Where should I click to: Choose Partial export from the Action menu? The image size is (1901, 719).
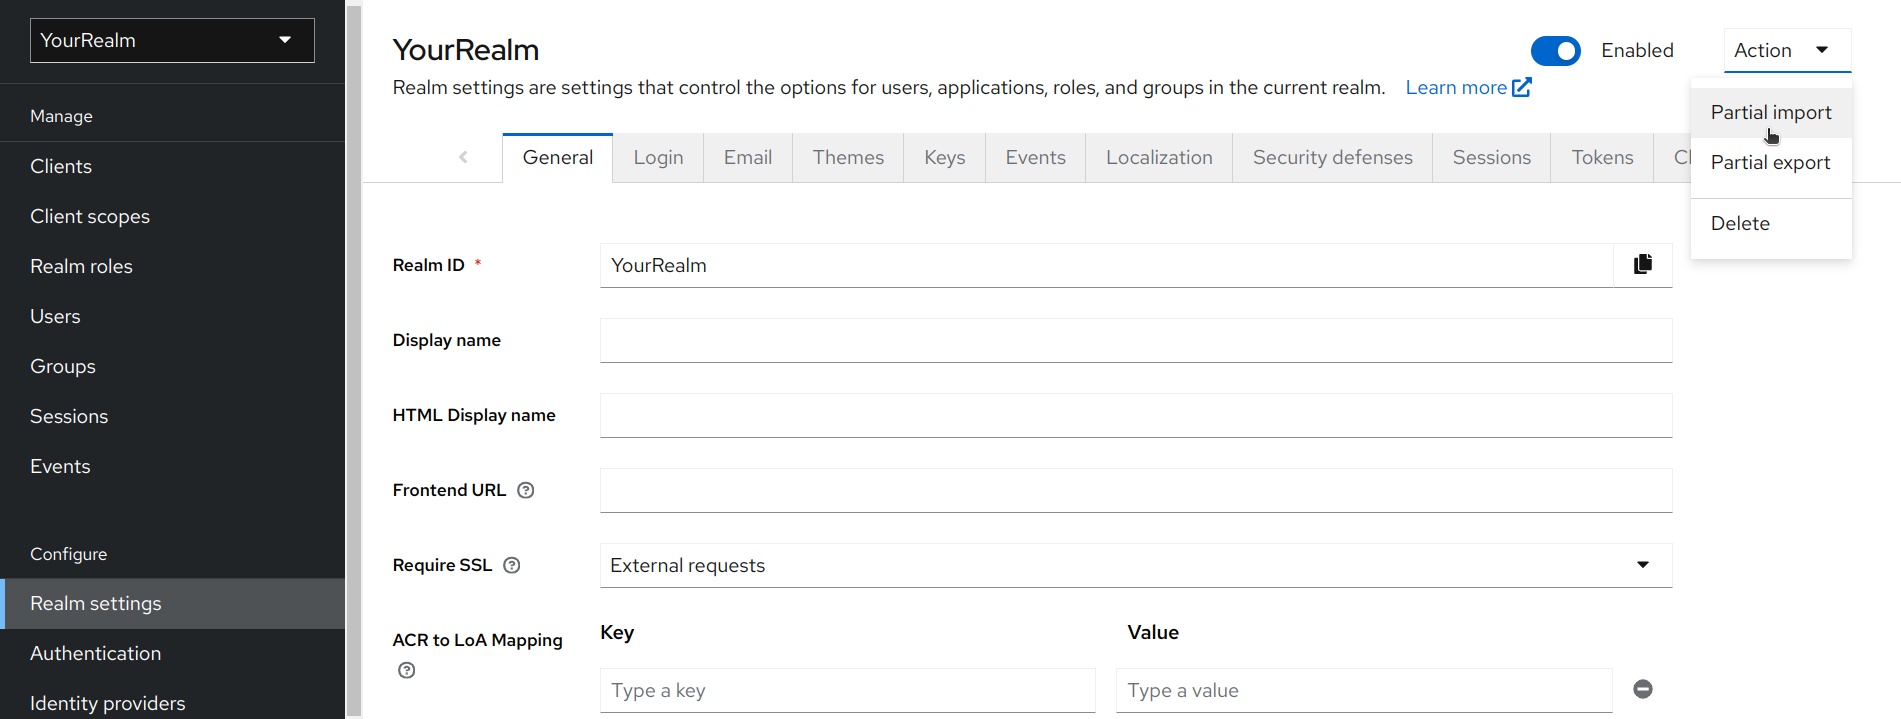1770,163
